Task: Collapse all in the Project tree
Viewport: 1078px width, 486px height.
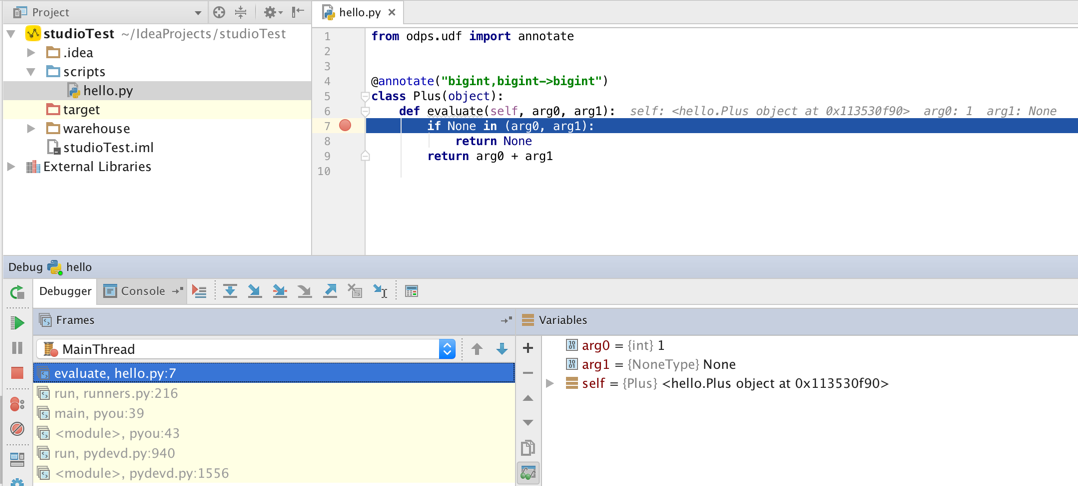Action: (241, 12)
